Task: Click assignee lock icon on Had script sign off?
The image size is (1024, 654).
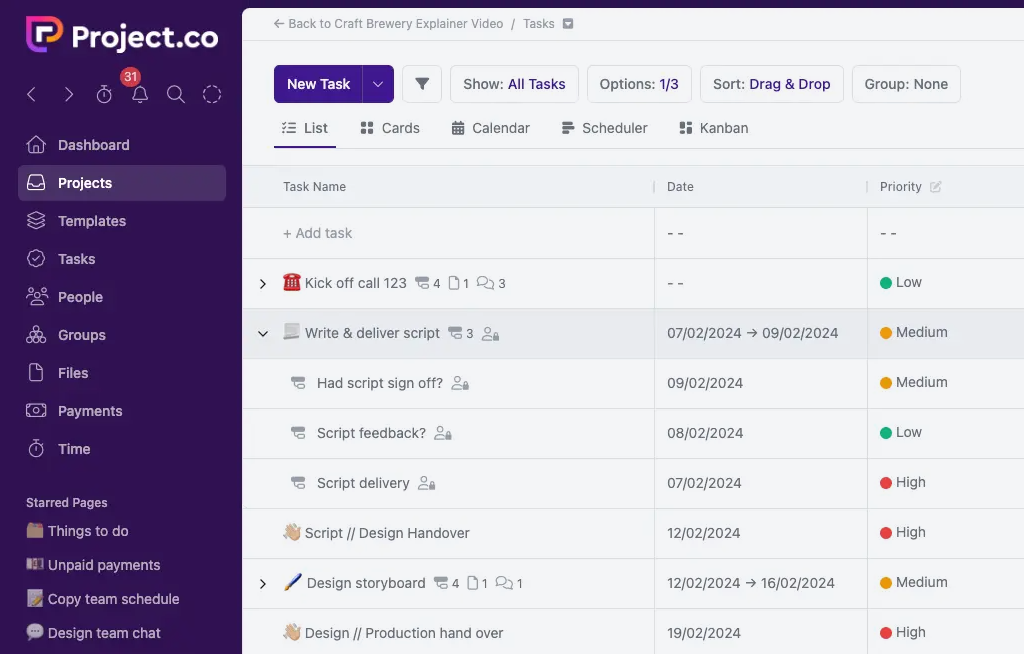Action: [460, 384]
